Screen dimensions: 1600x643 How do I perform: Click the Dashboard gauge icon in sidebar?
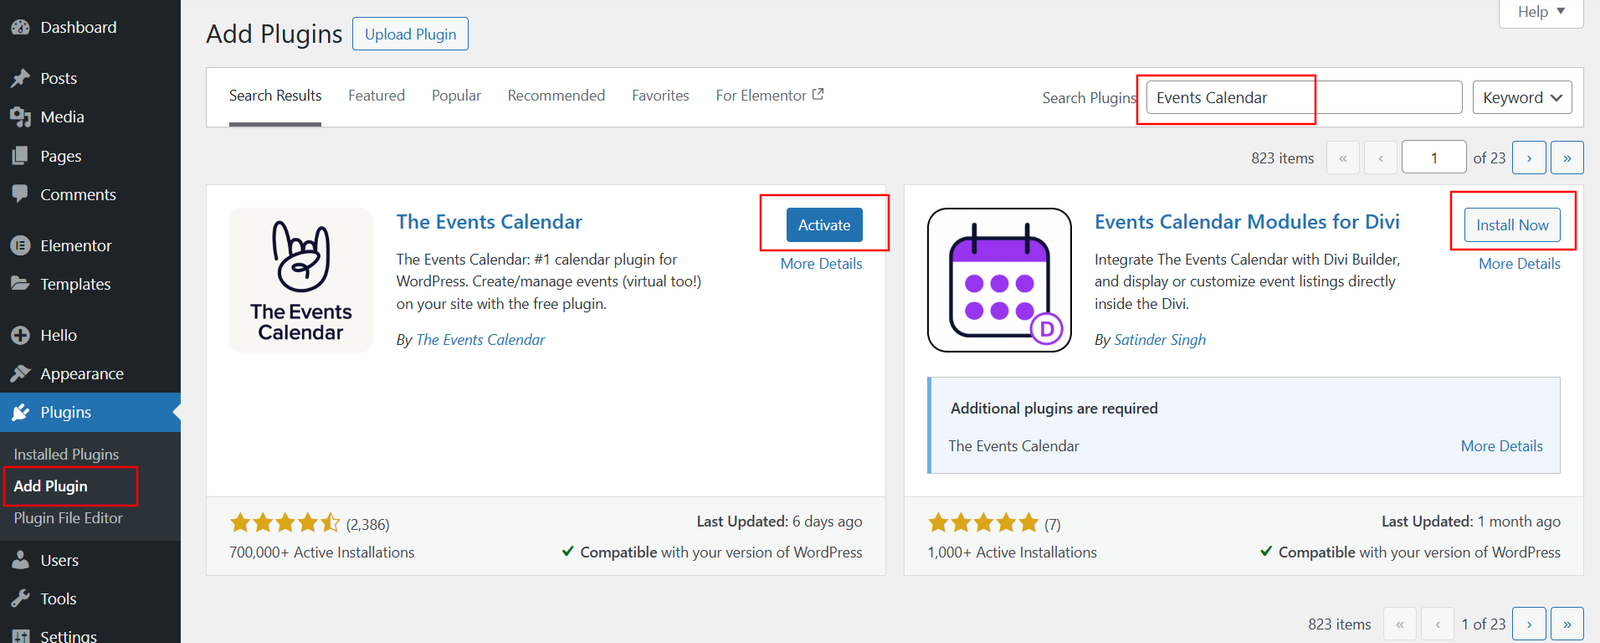tap(20, 28)
